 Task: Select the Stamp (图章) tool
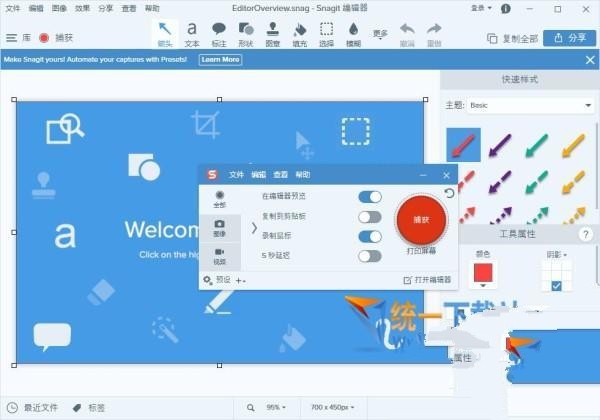coord(272,34)
